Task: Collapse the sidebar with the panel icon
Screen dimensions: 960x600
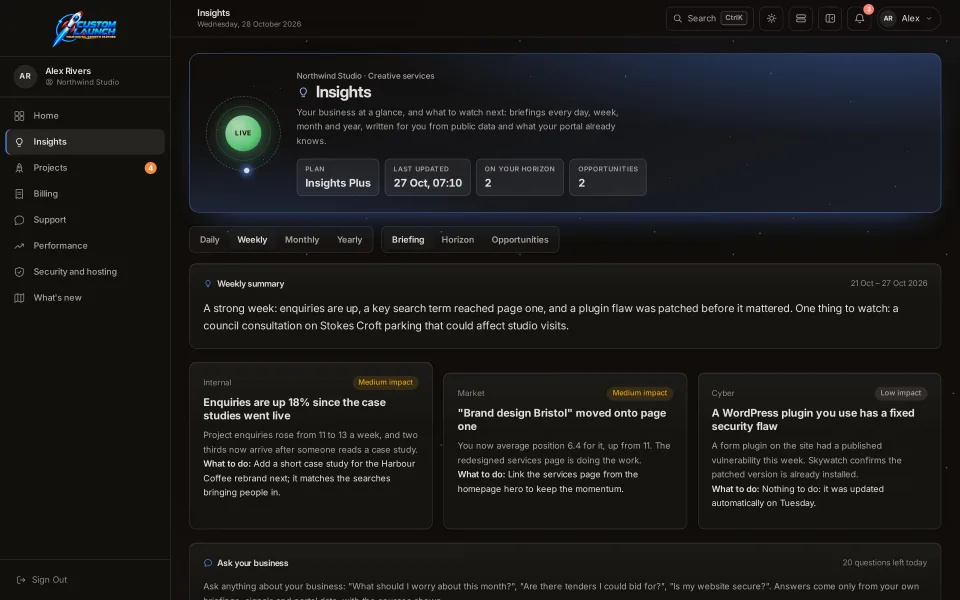Action: pos(830,18)
